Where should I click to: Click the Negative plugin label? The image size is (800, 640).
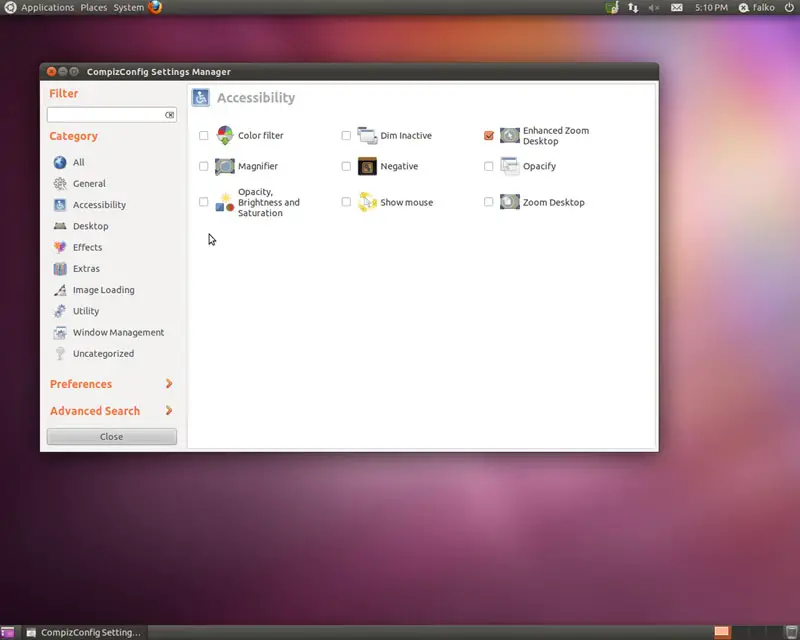coord(399,166)
